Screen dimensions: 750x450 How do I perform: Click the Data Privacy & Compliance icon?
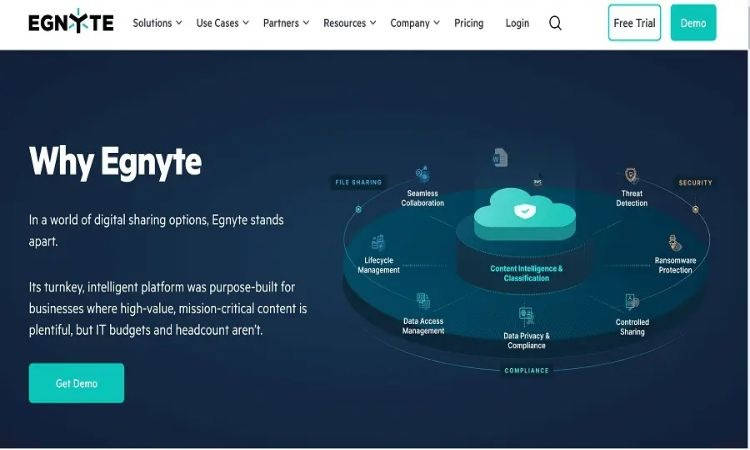pyautogui.click(x=526, y=316)
